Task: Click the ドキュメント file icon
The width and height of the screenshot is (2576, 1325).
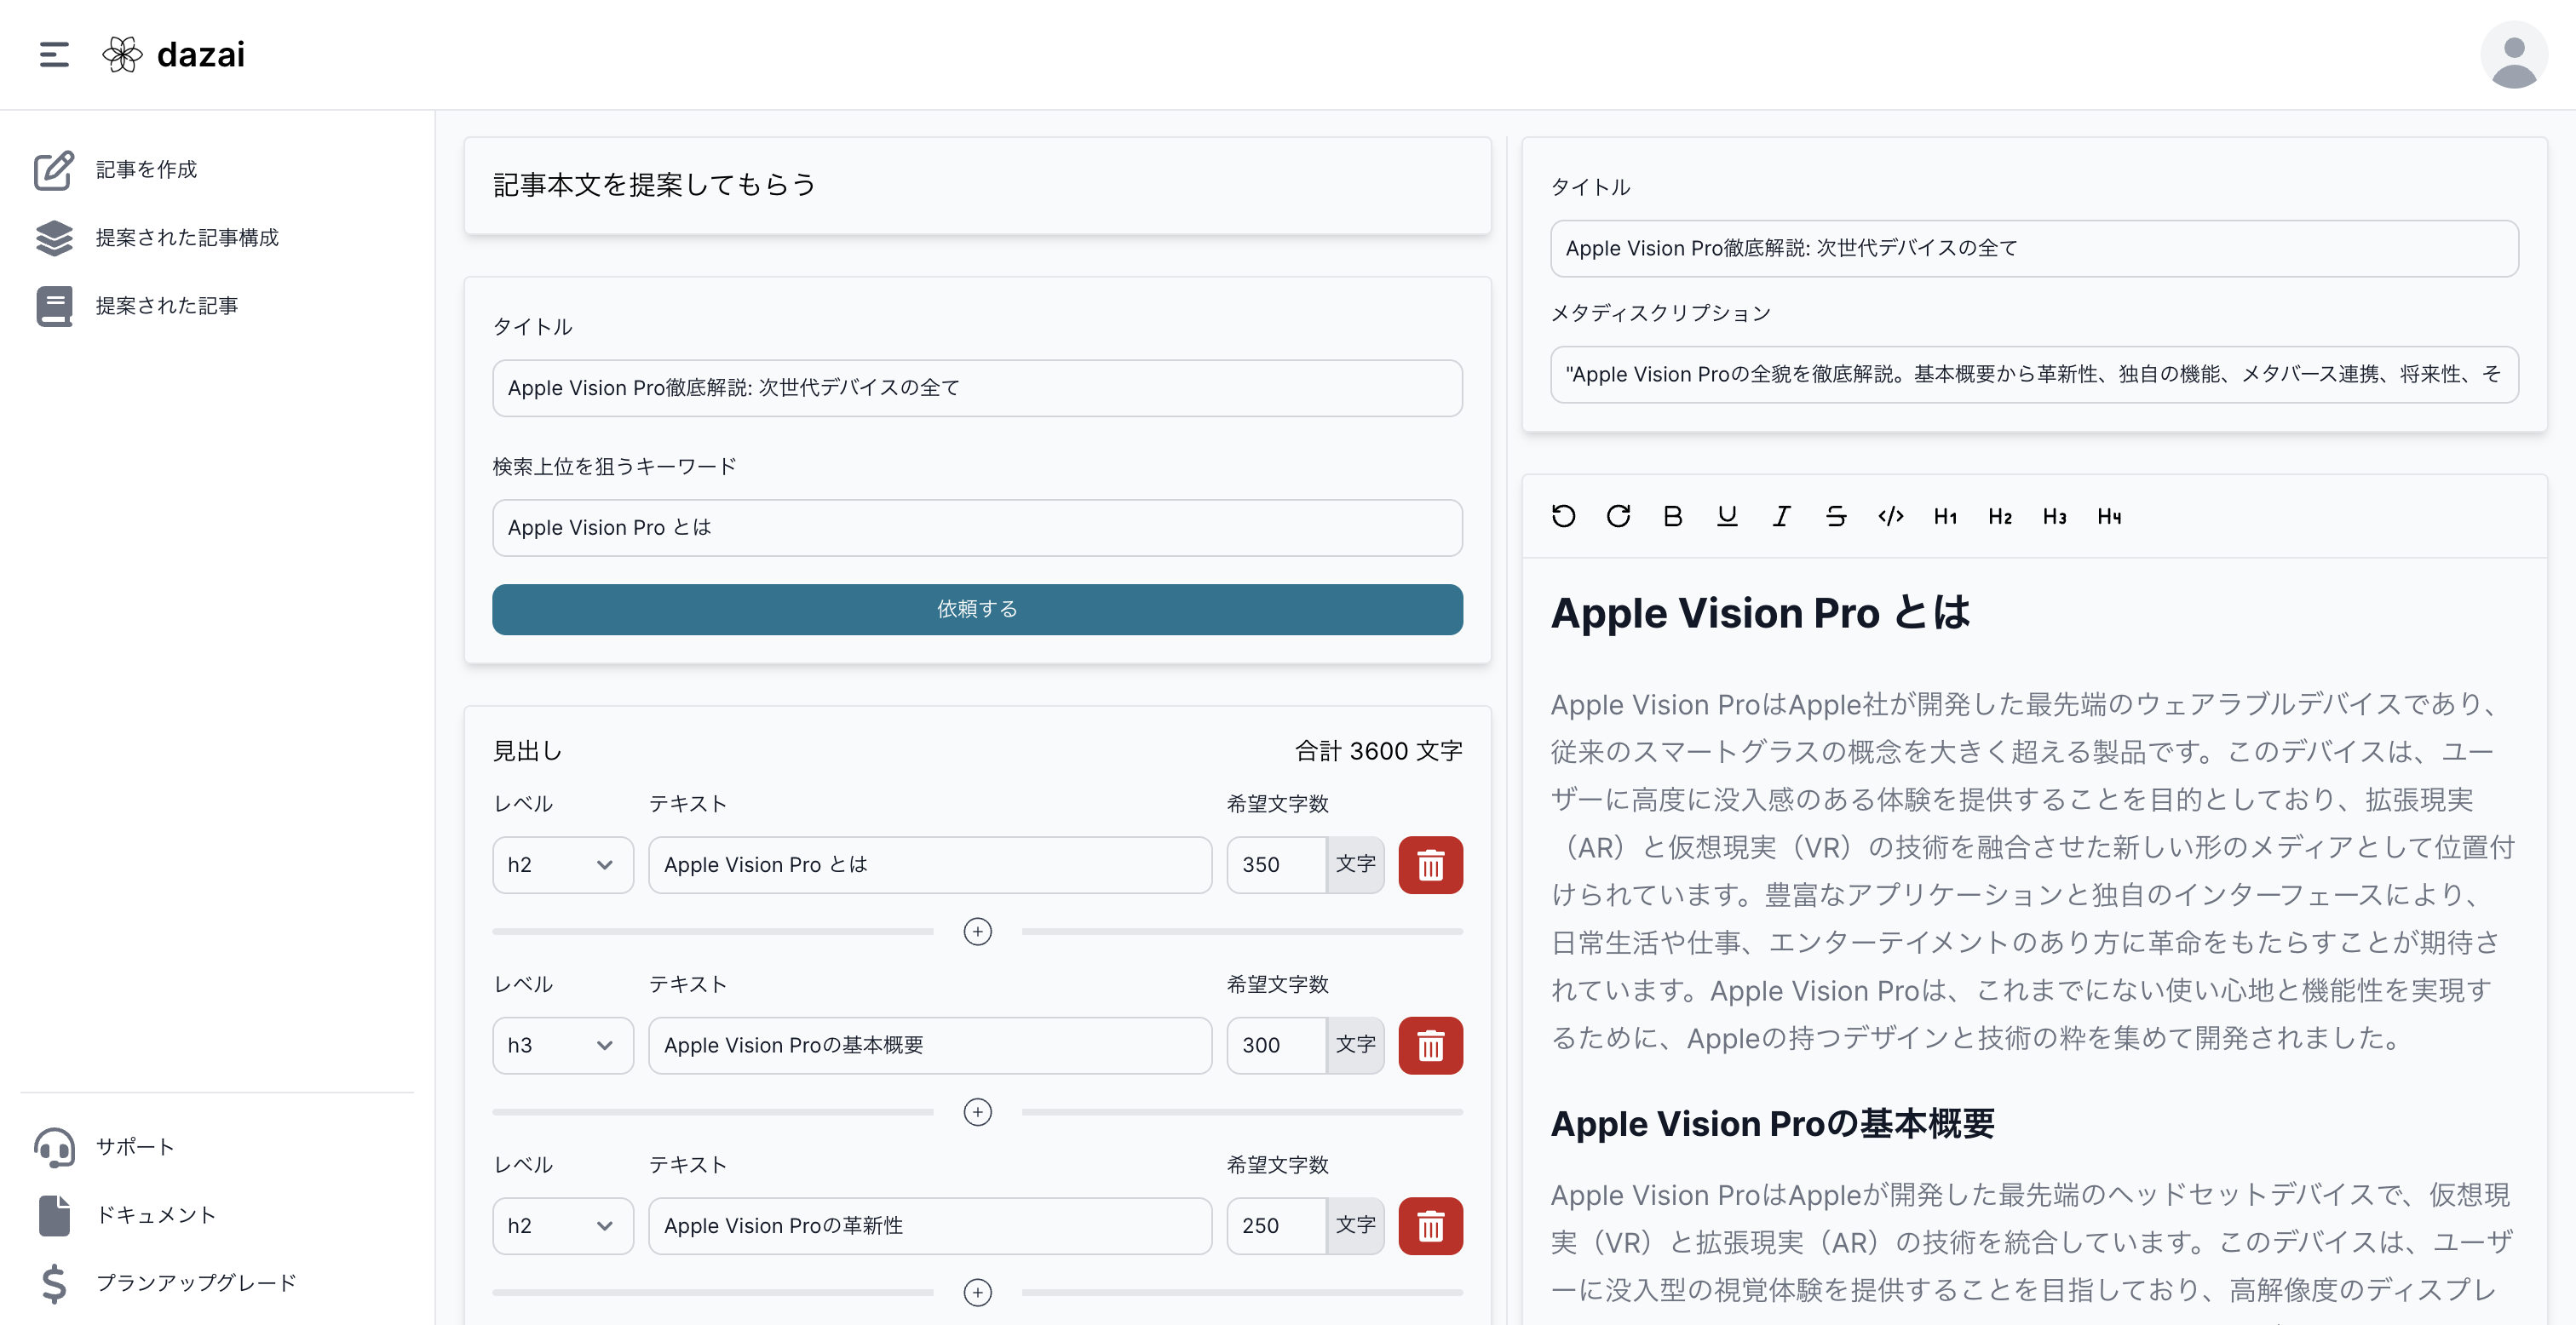Action: pos(54,1215)
